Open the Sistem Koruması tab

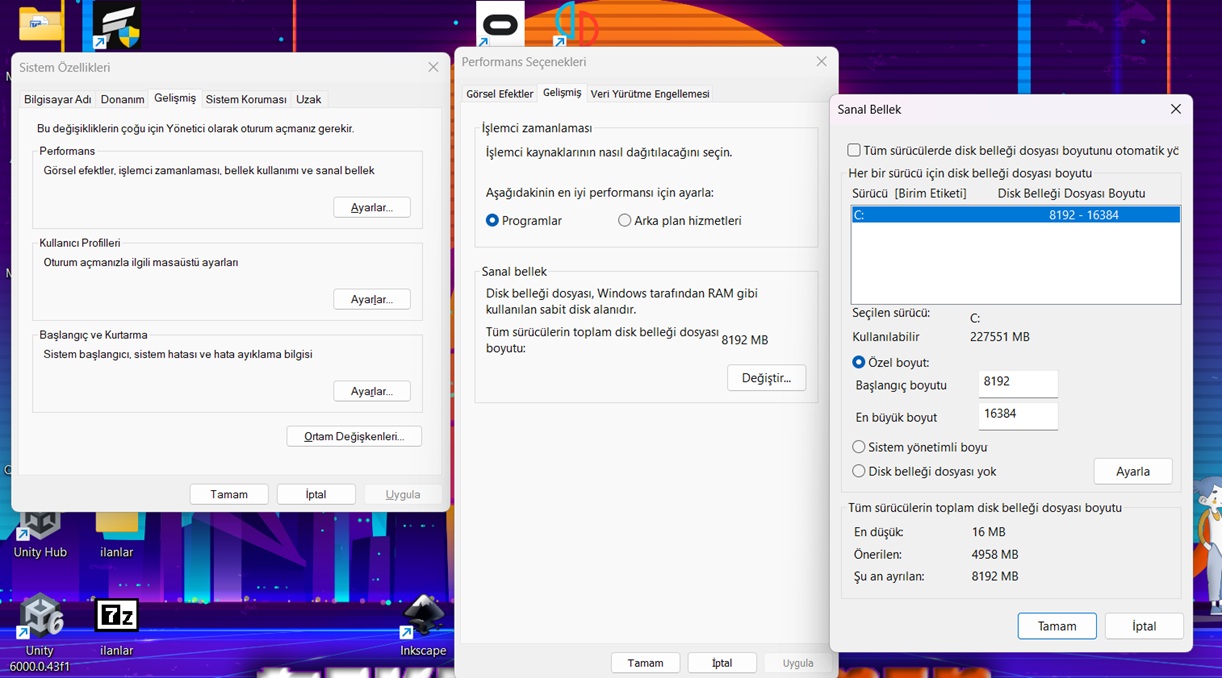246,100
